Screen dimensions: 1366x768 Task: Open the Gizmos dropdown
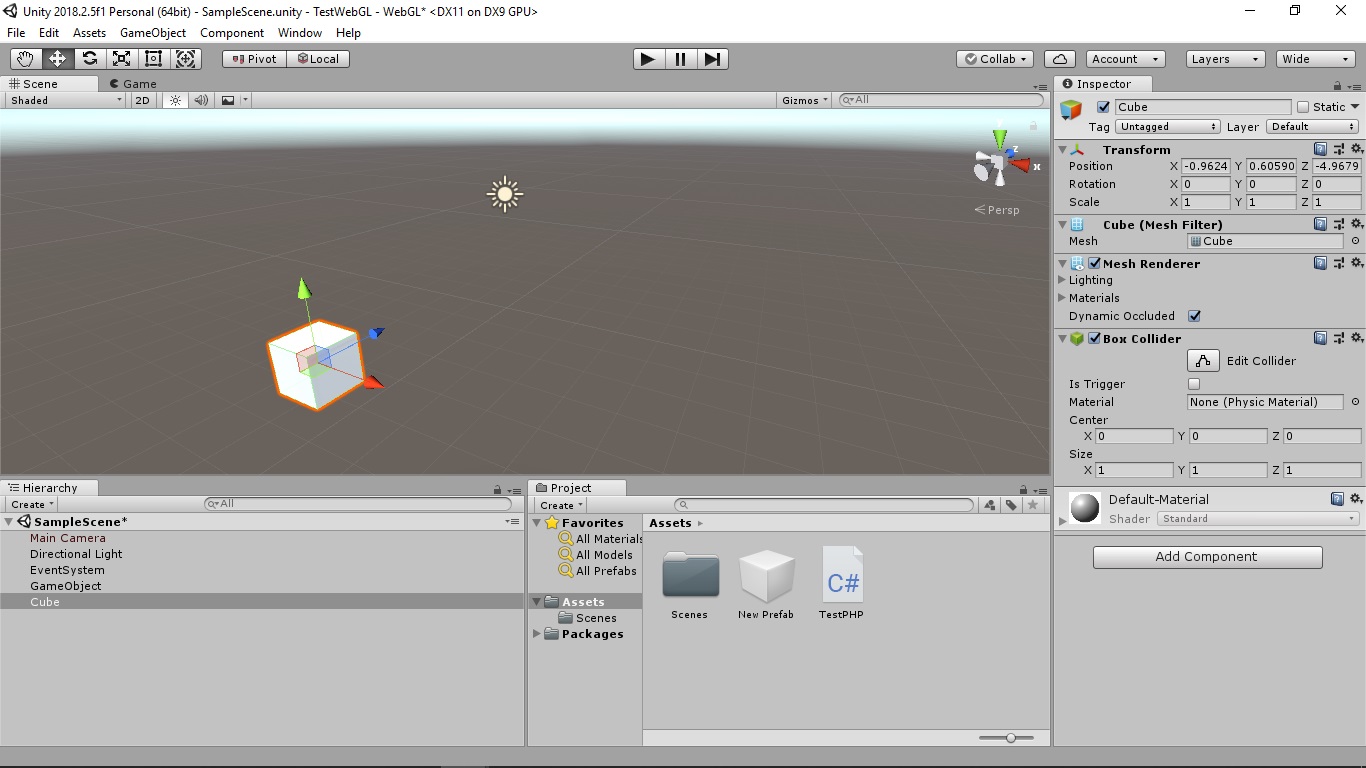[806, 100]
